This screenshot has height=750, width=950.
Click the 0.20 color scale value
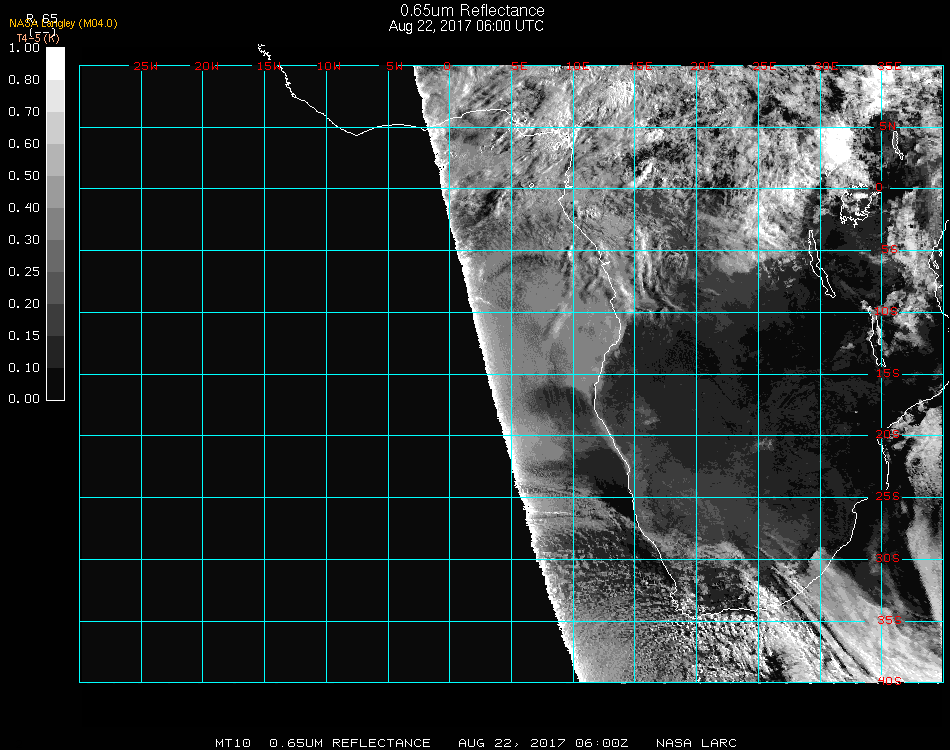point(24,304)
